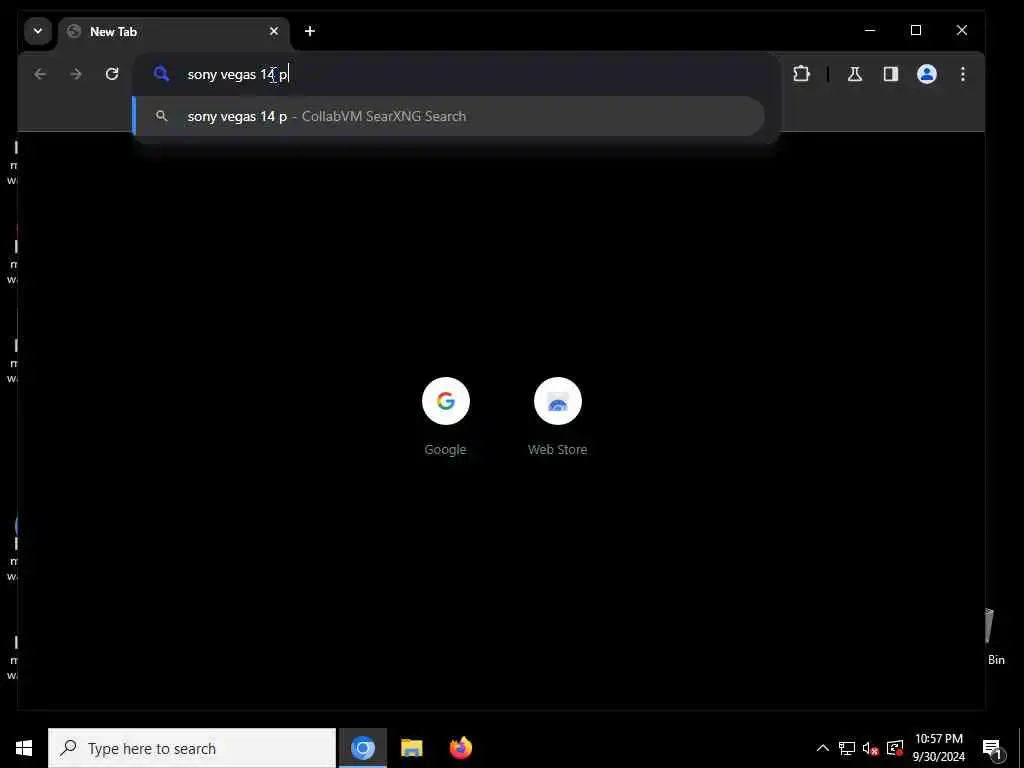This screenshot has width=1024, height=768.
Task: Launch Firefox from the taskbar
Action: [x=460, y=748]
